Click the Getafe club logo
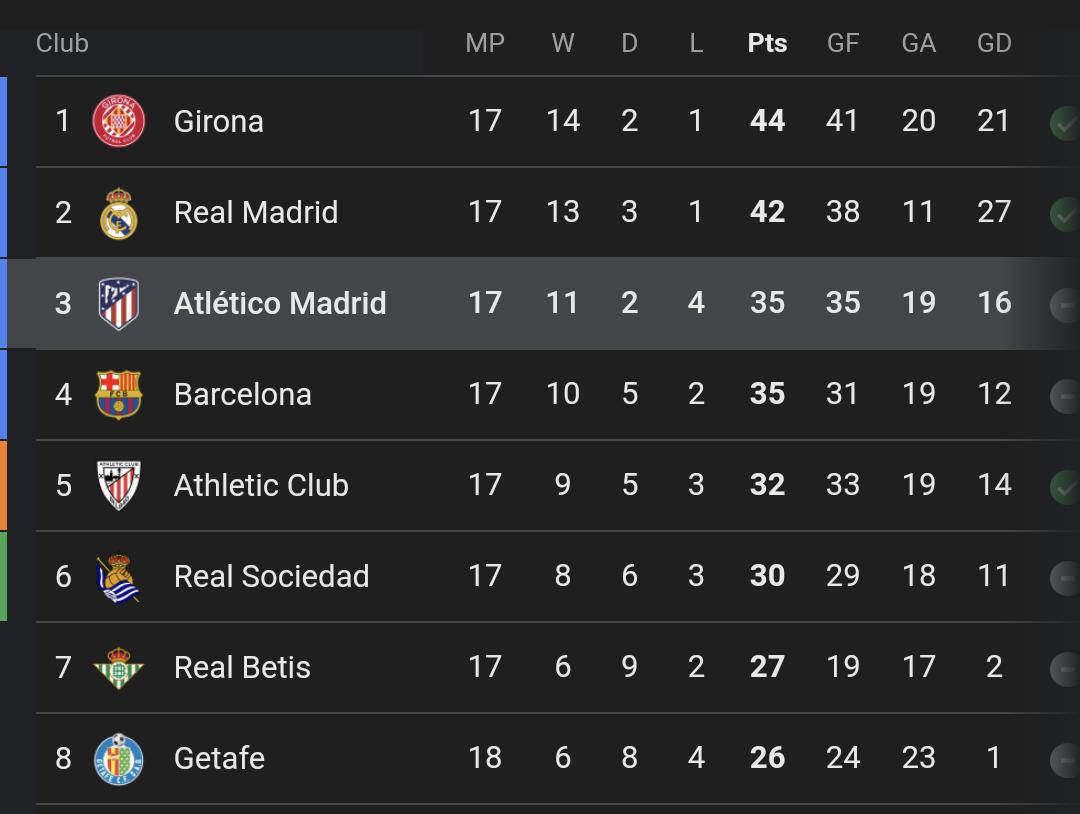The image size is (1080, 814). pos(119,759)
